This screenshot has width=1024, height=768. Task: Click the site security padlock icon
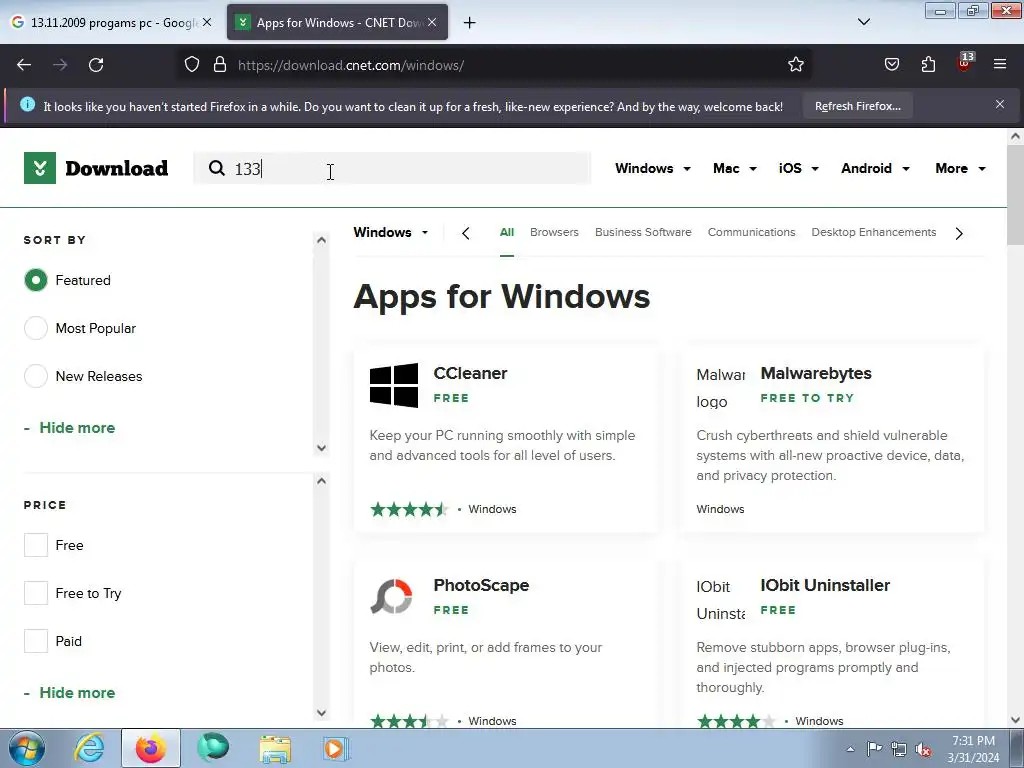click(220, 65)
